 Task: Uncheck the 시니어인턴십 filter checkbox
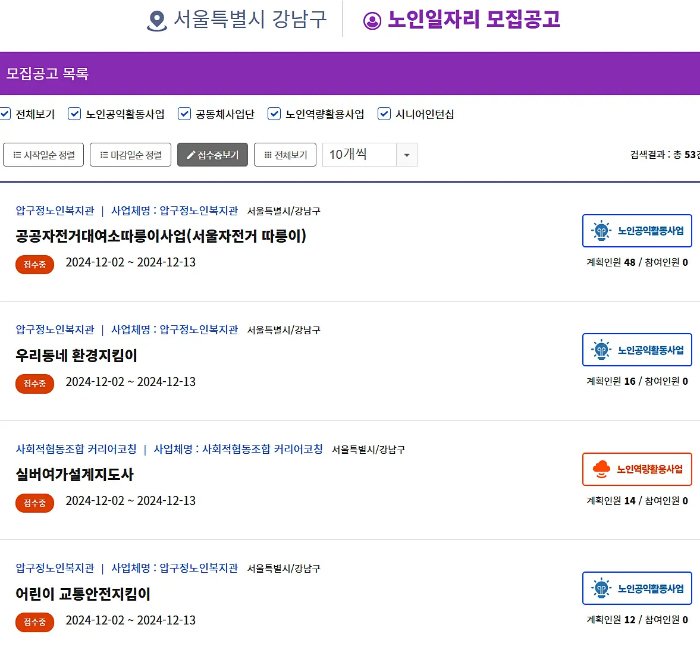[384, 114]
